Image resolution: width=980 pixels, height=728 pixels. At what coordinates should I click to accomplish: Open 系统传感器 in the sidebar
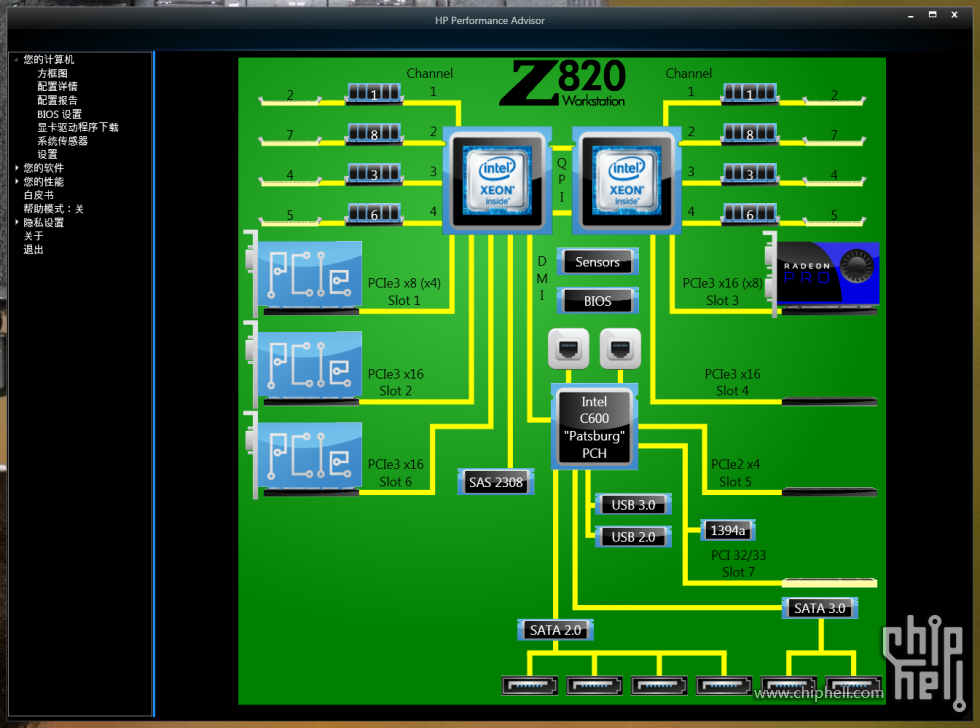[62, 141]
